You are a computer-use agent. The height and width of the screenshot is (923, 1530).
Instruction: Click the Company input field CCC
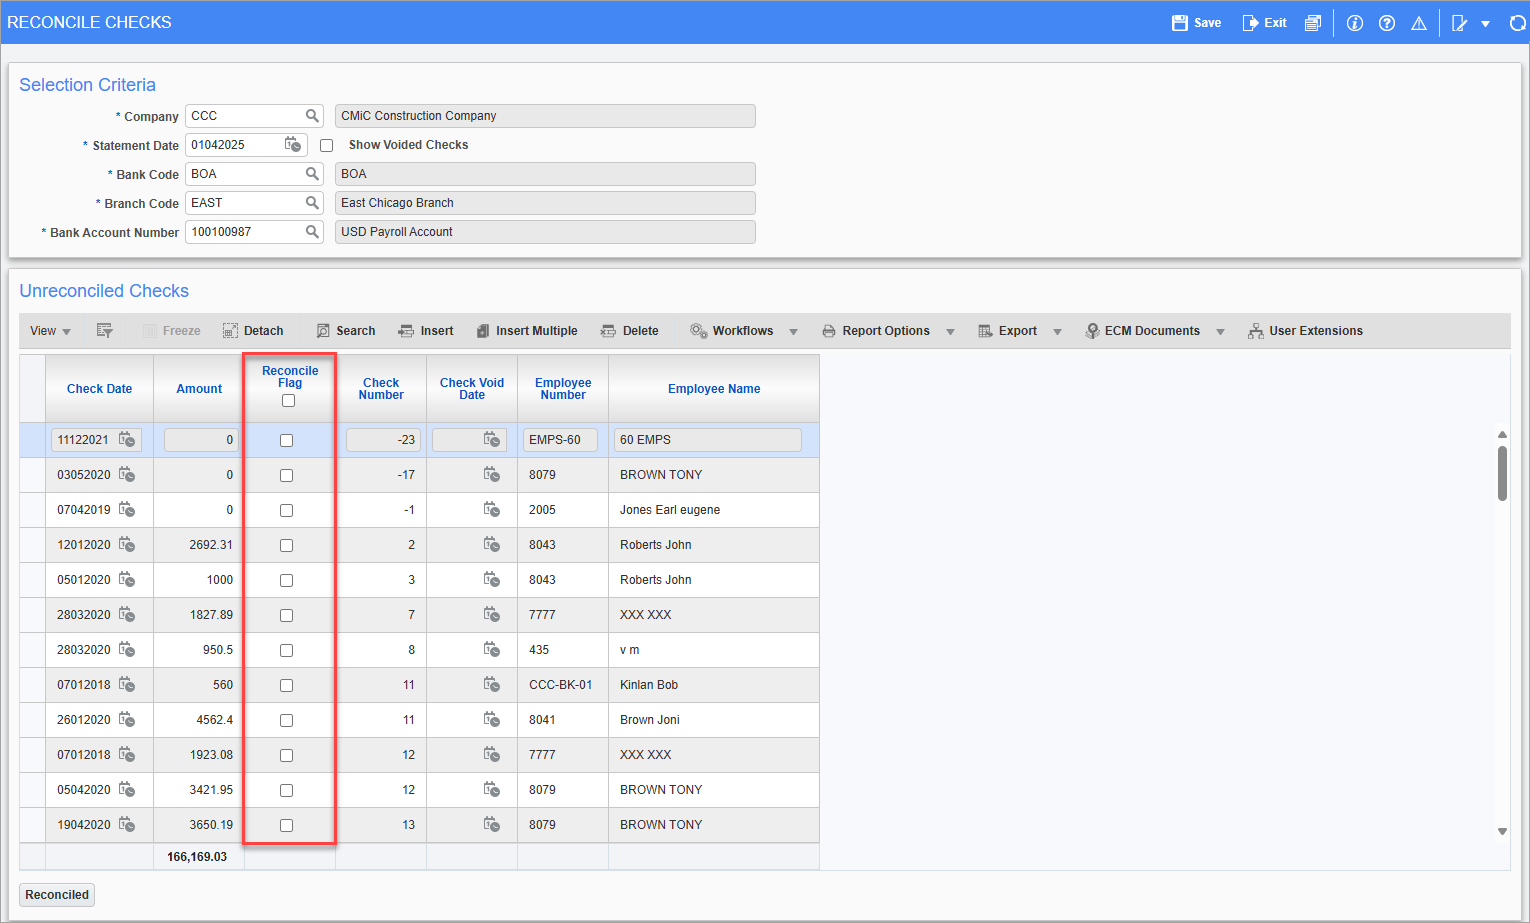click(x=246, y=116)
